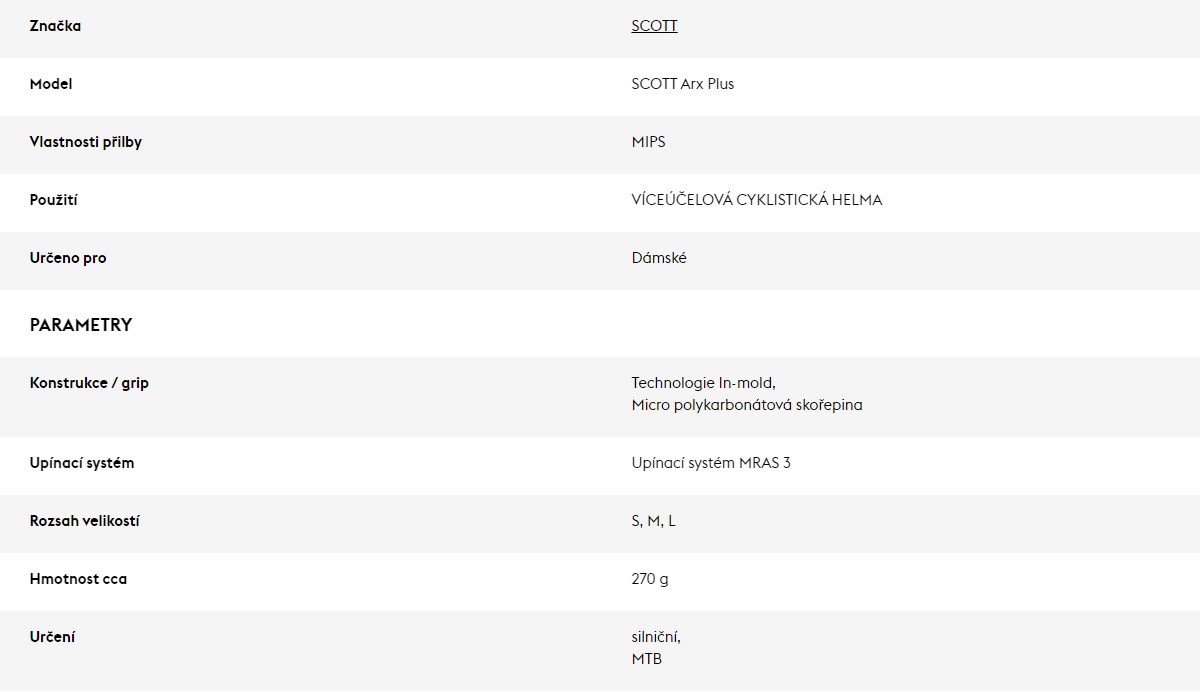Click the Model row label

pos(51,84)
